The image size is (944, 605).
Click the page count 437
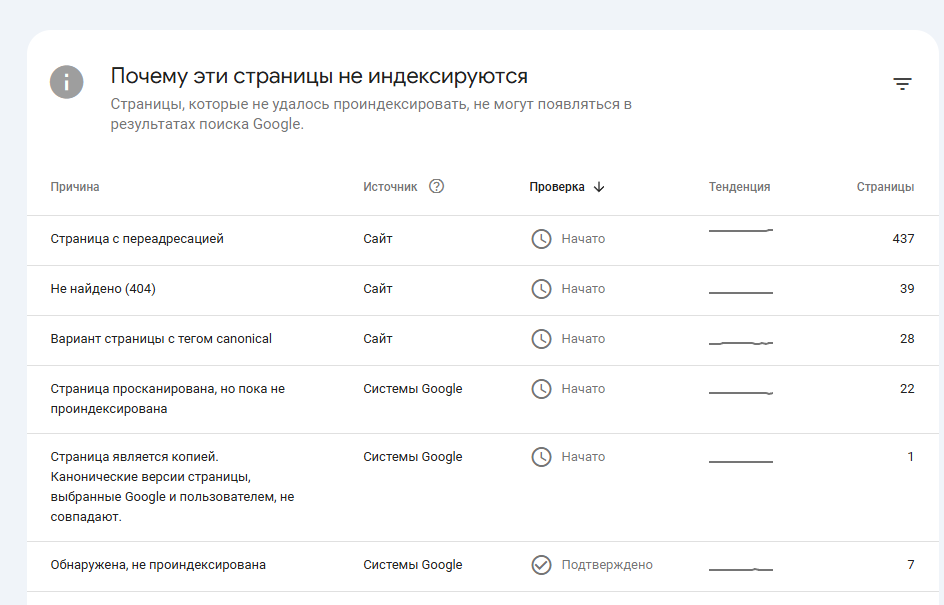(x=903, y=239)
